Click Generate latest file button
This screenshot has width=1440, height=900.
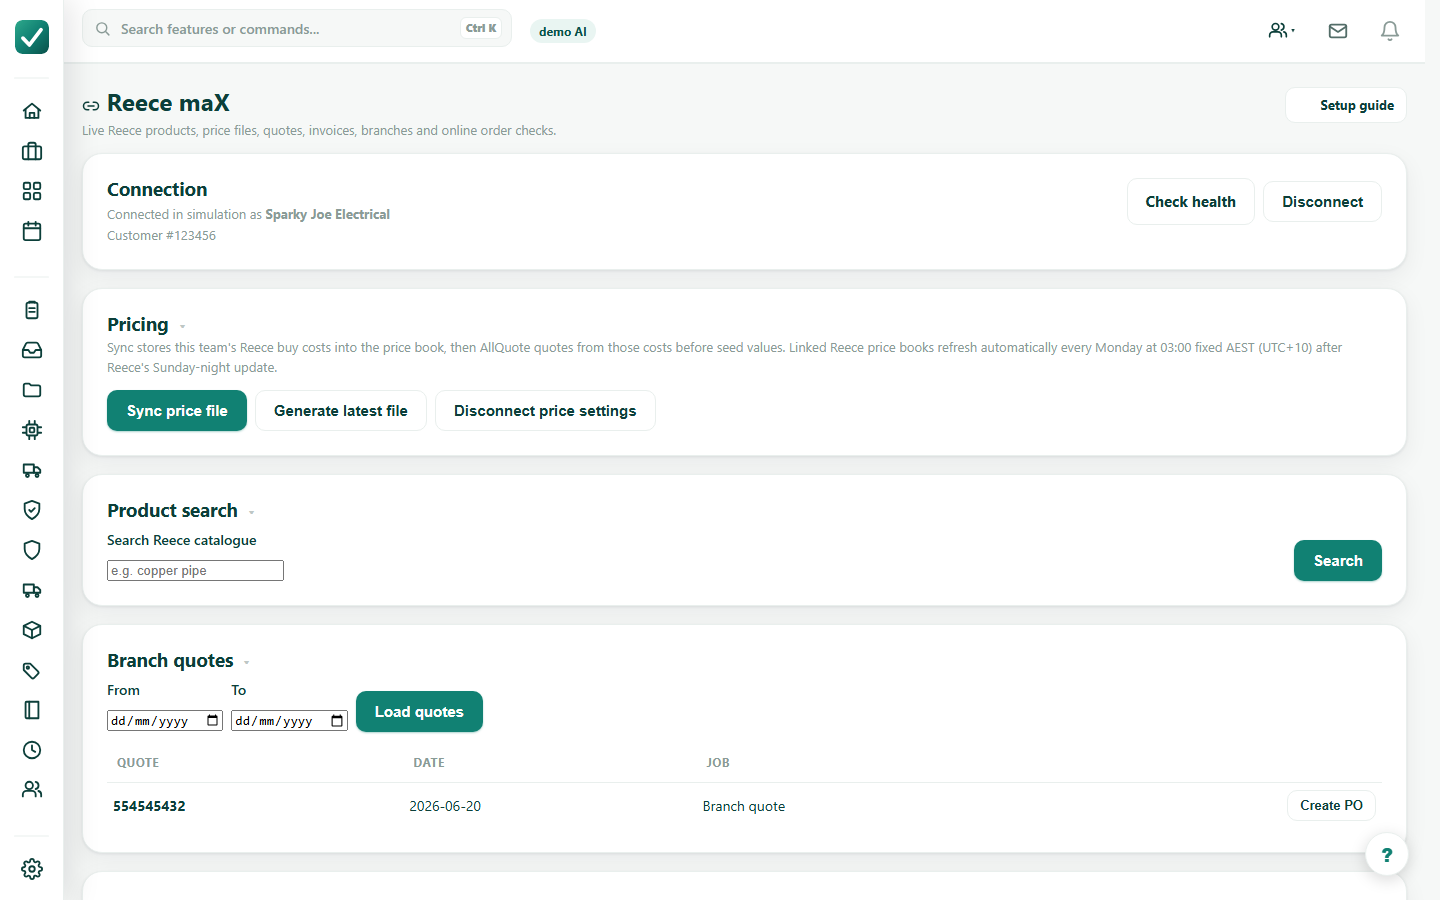[x=341, y=411]
